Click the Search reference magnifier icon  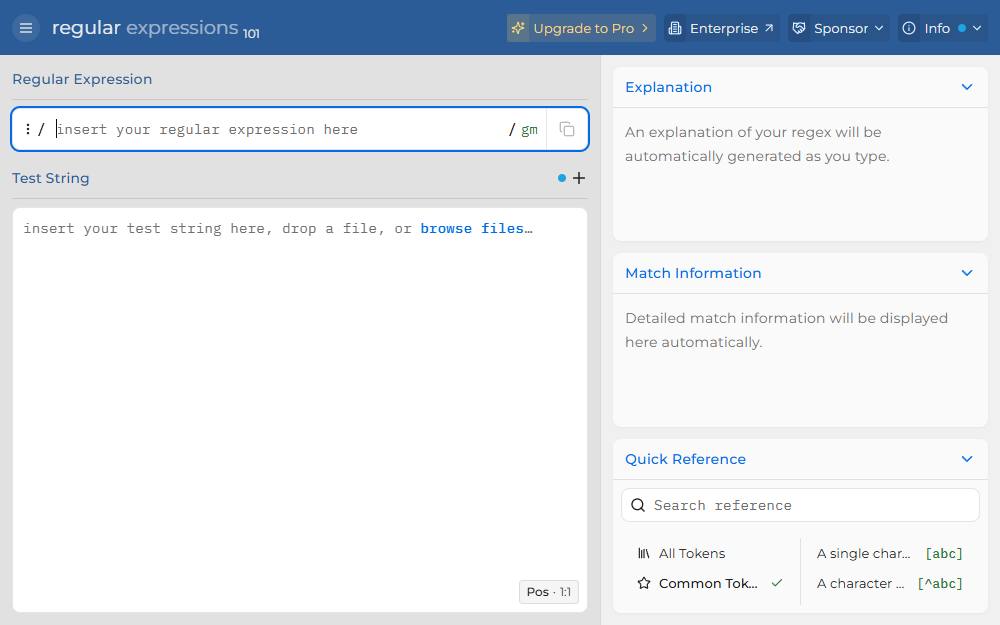pyautogui.click(x=638, y=505)
